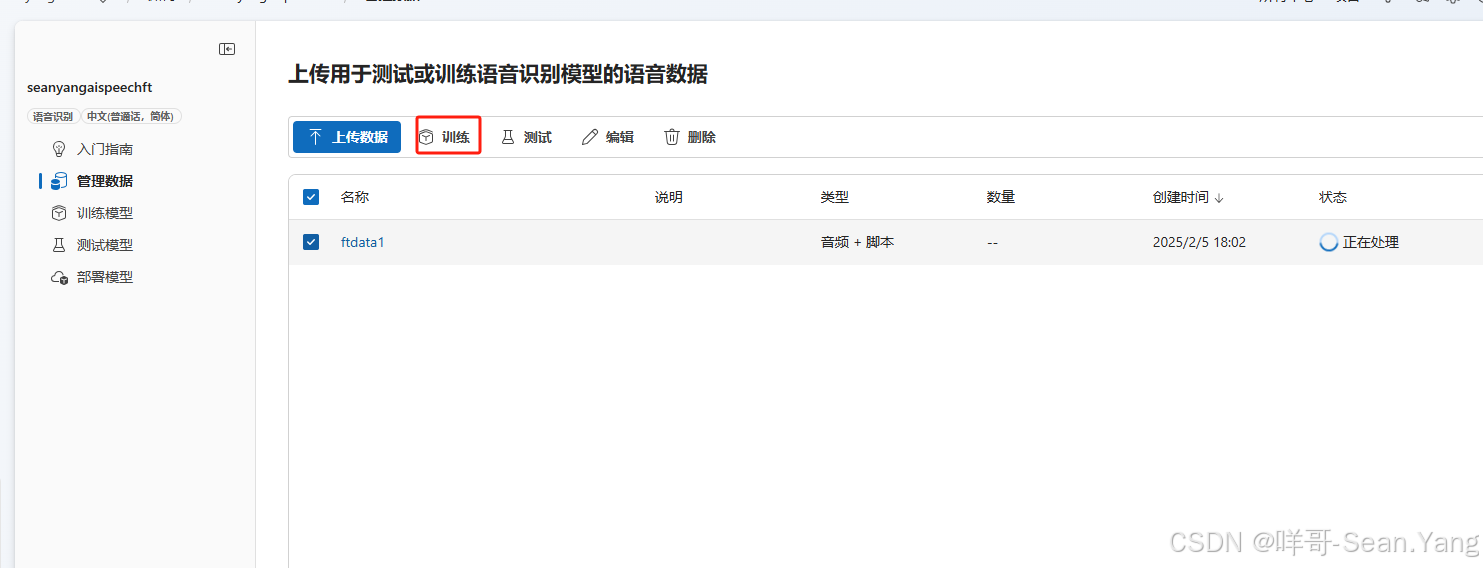Click the 训练 toolbar button
Screen dimensions: 1483x568
click(445, 137)
